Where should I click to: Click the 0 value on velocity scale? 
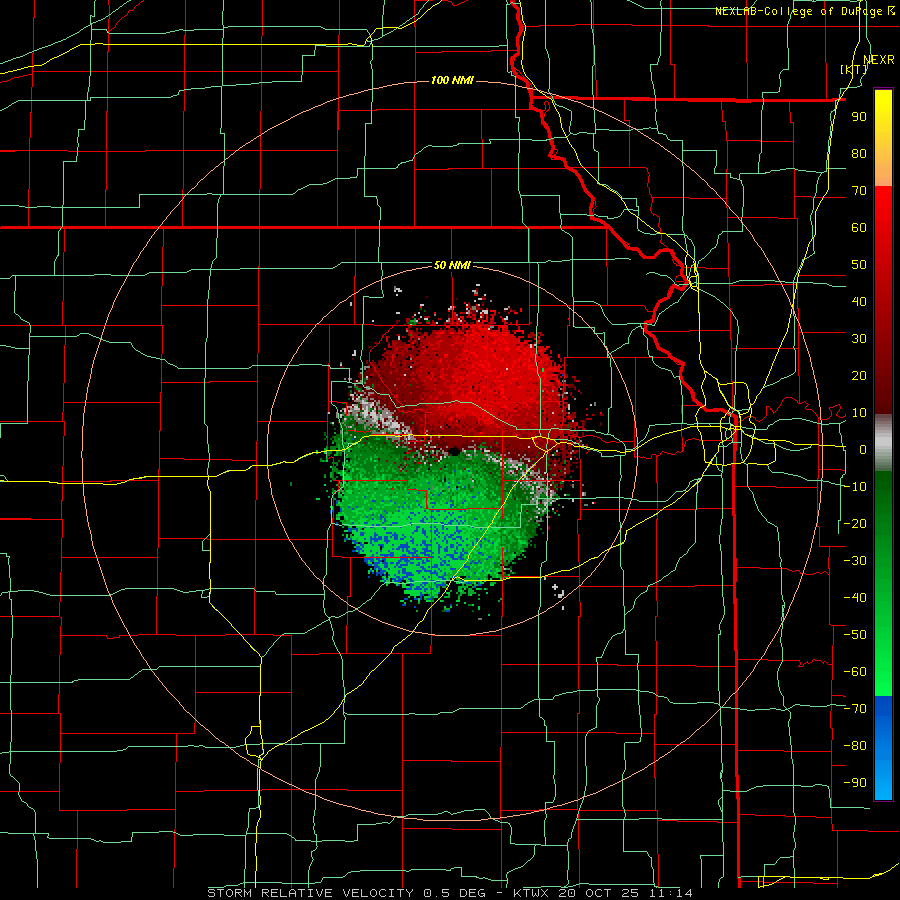click(x=863, y=449)
